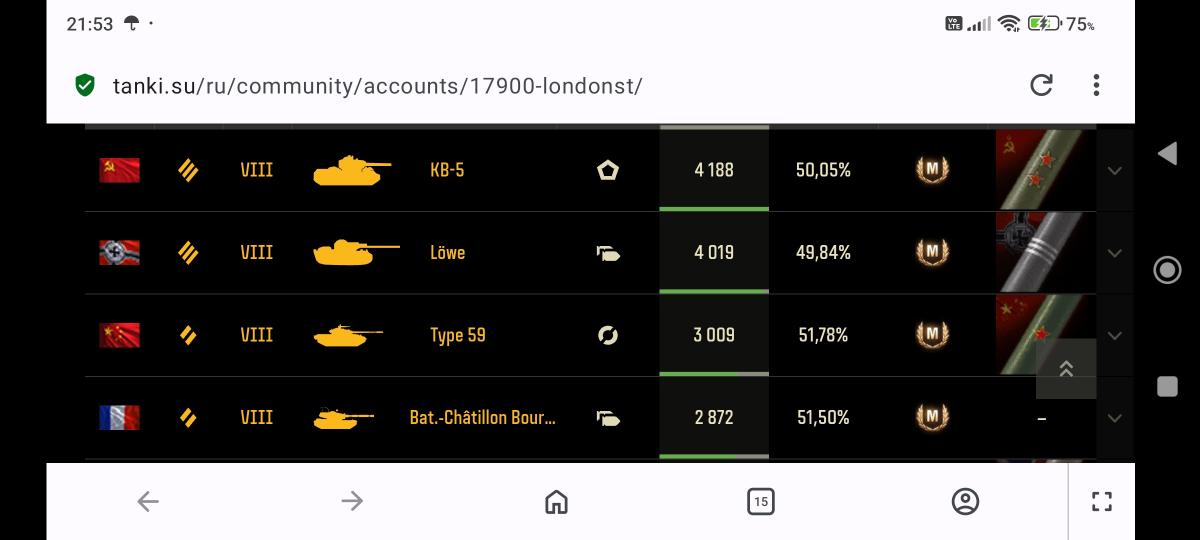Click the Löwe gun mark thumbnail

[1040, 253]
